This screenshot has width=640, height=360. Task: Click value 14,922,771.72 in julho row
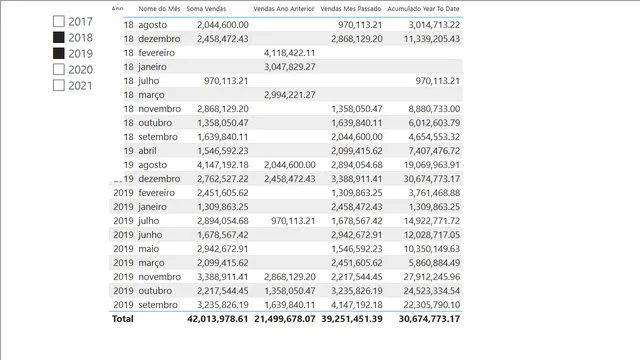click(432, 221)
